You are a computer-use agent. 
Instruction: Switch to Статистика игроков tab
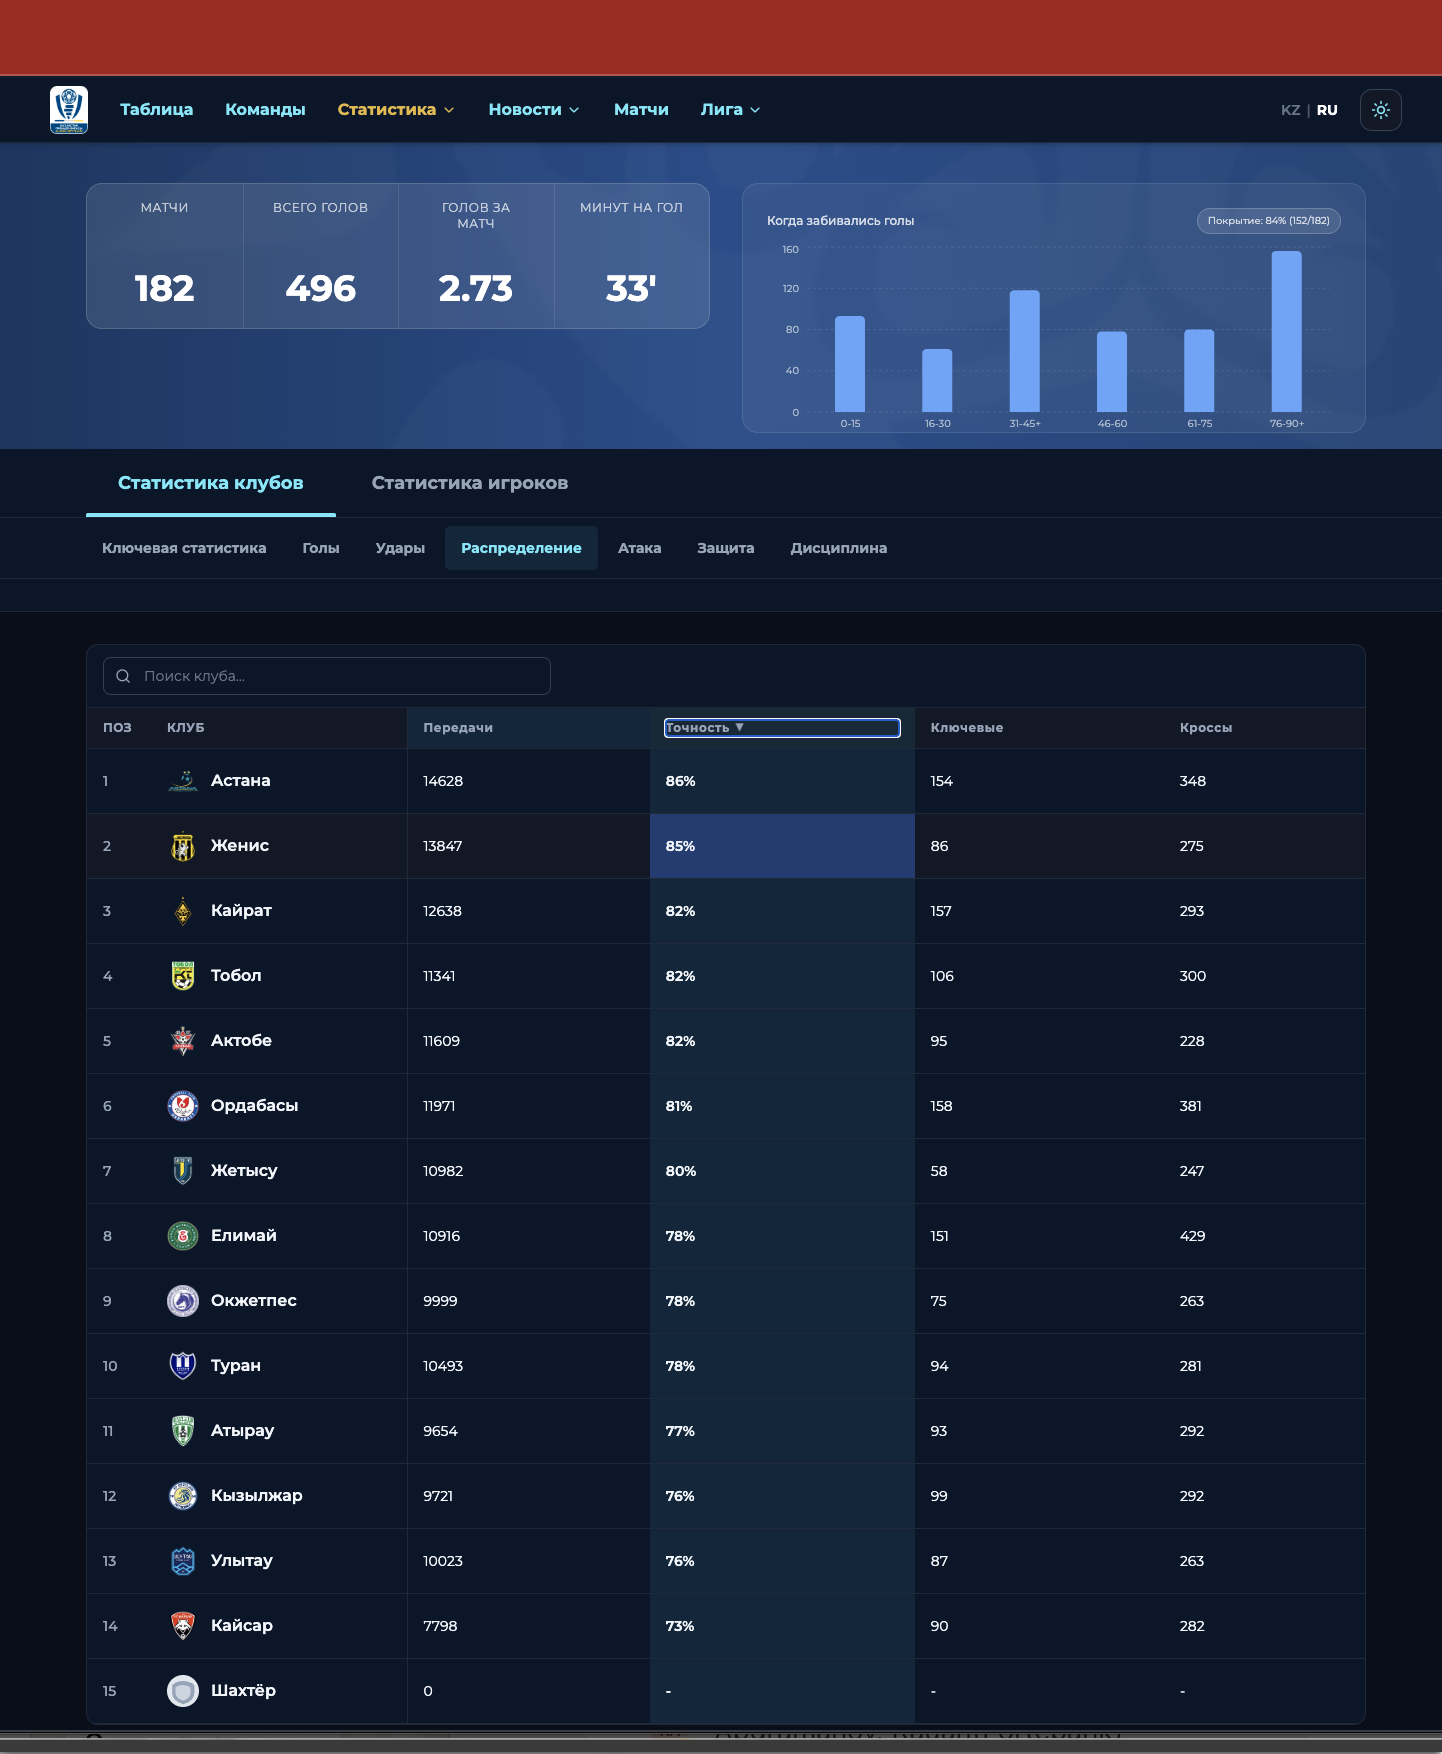click(469, 483)
